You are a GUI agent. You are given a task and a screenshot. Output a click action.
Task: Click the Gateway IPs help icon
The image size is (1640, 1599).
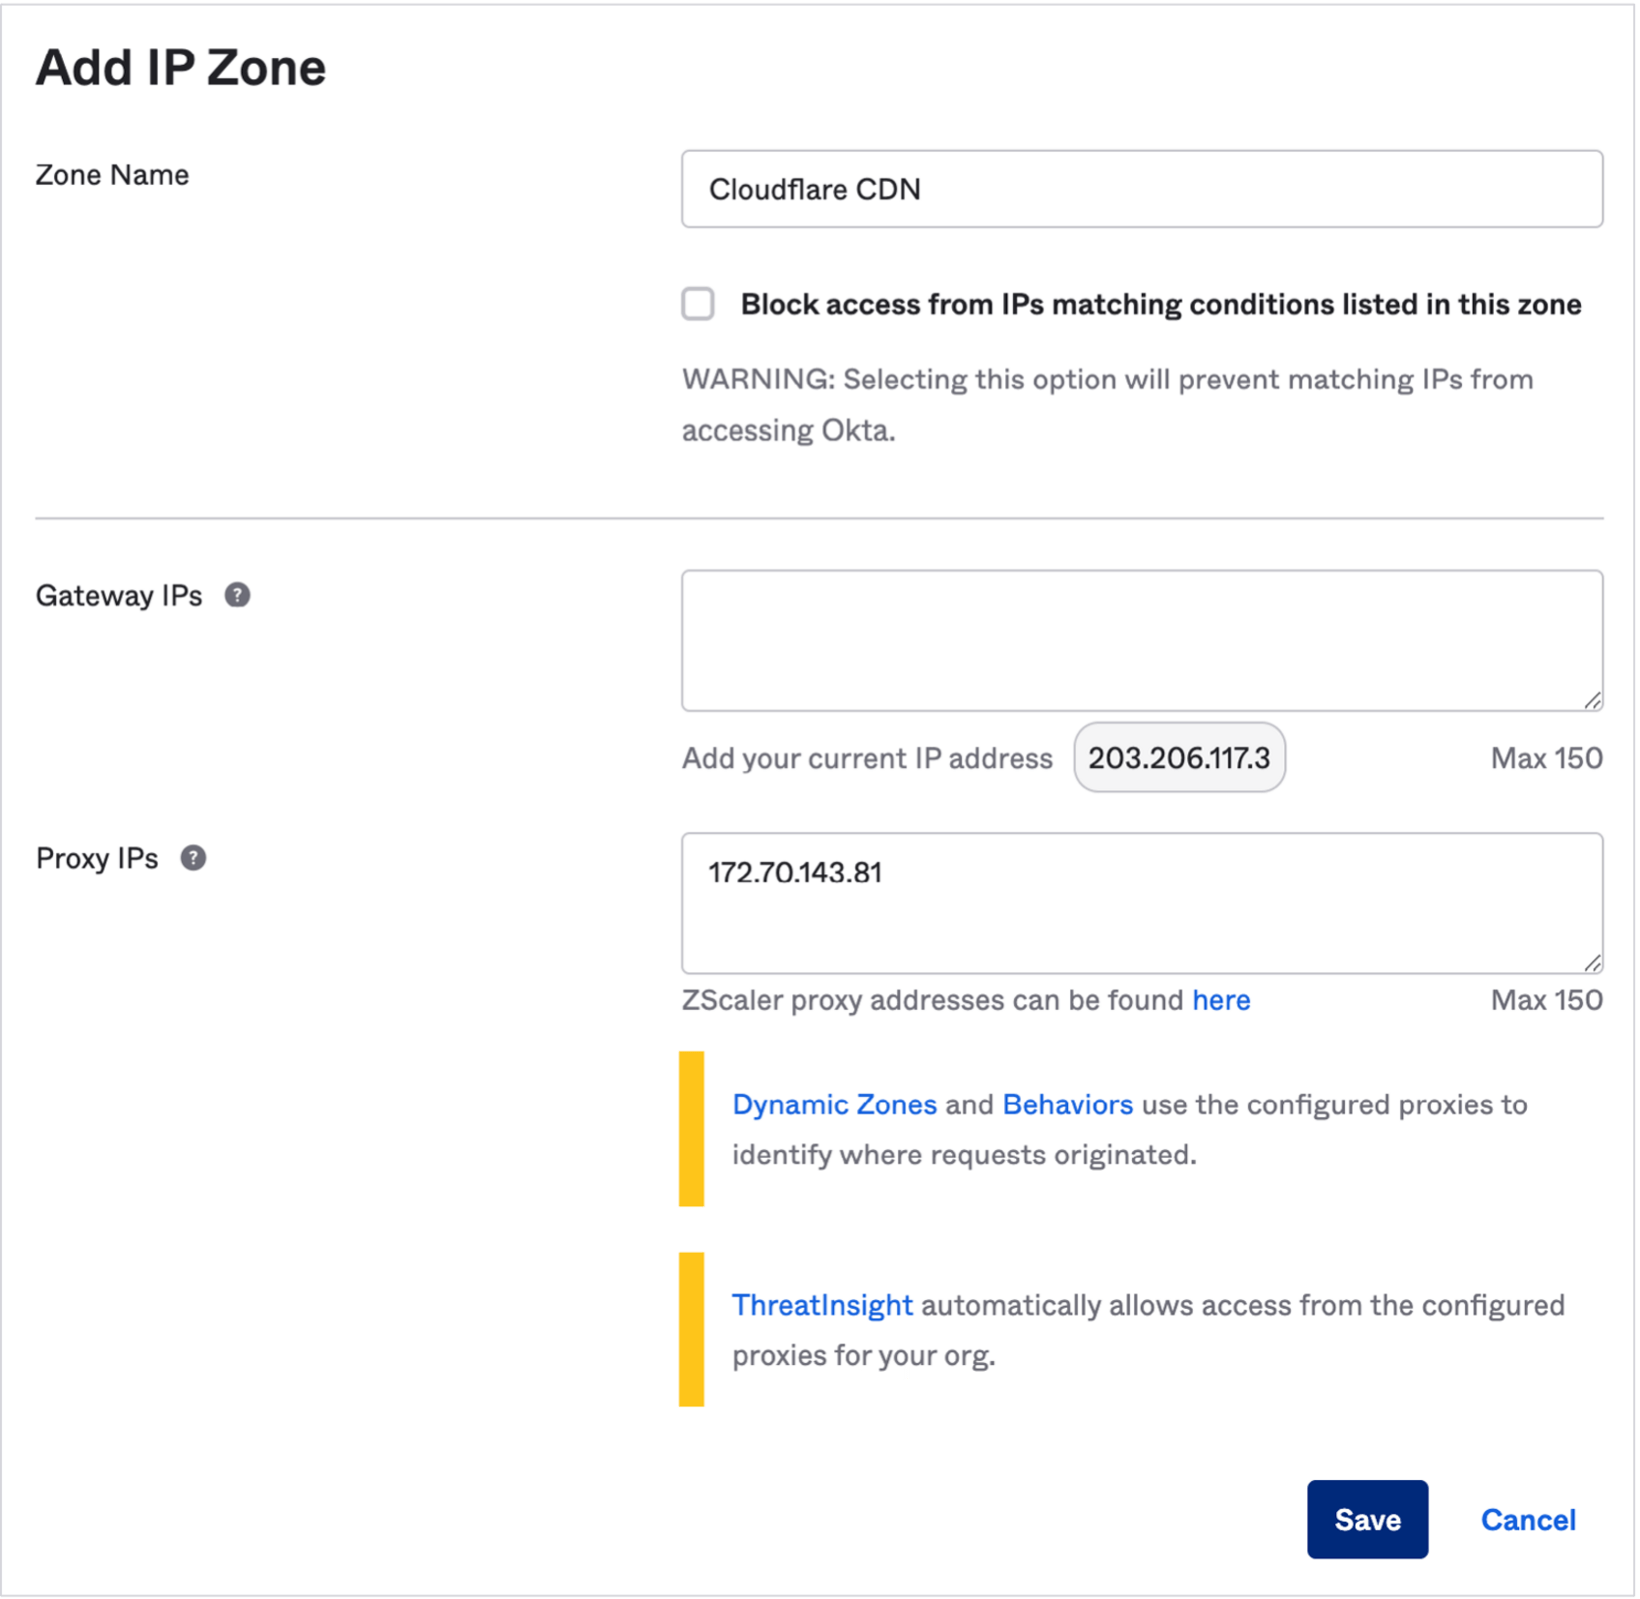coord(237,595)
